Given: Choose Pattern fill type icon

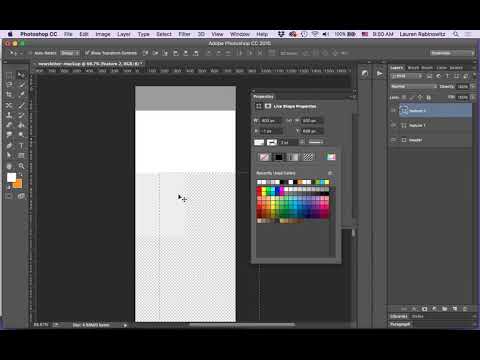Looking at the screenshot, I should coord(308,157).
